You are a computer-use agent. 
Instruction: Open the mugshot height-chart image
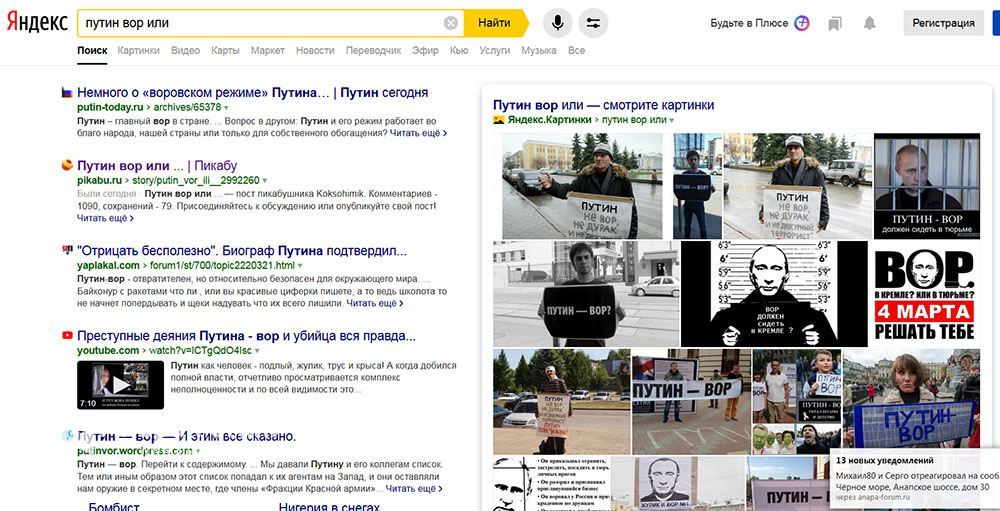coord(774,293)
